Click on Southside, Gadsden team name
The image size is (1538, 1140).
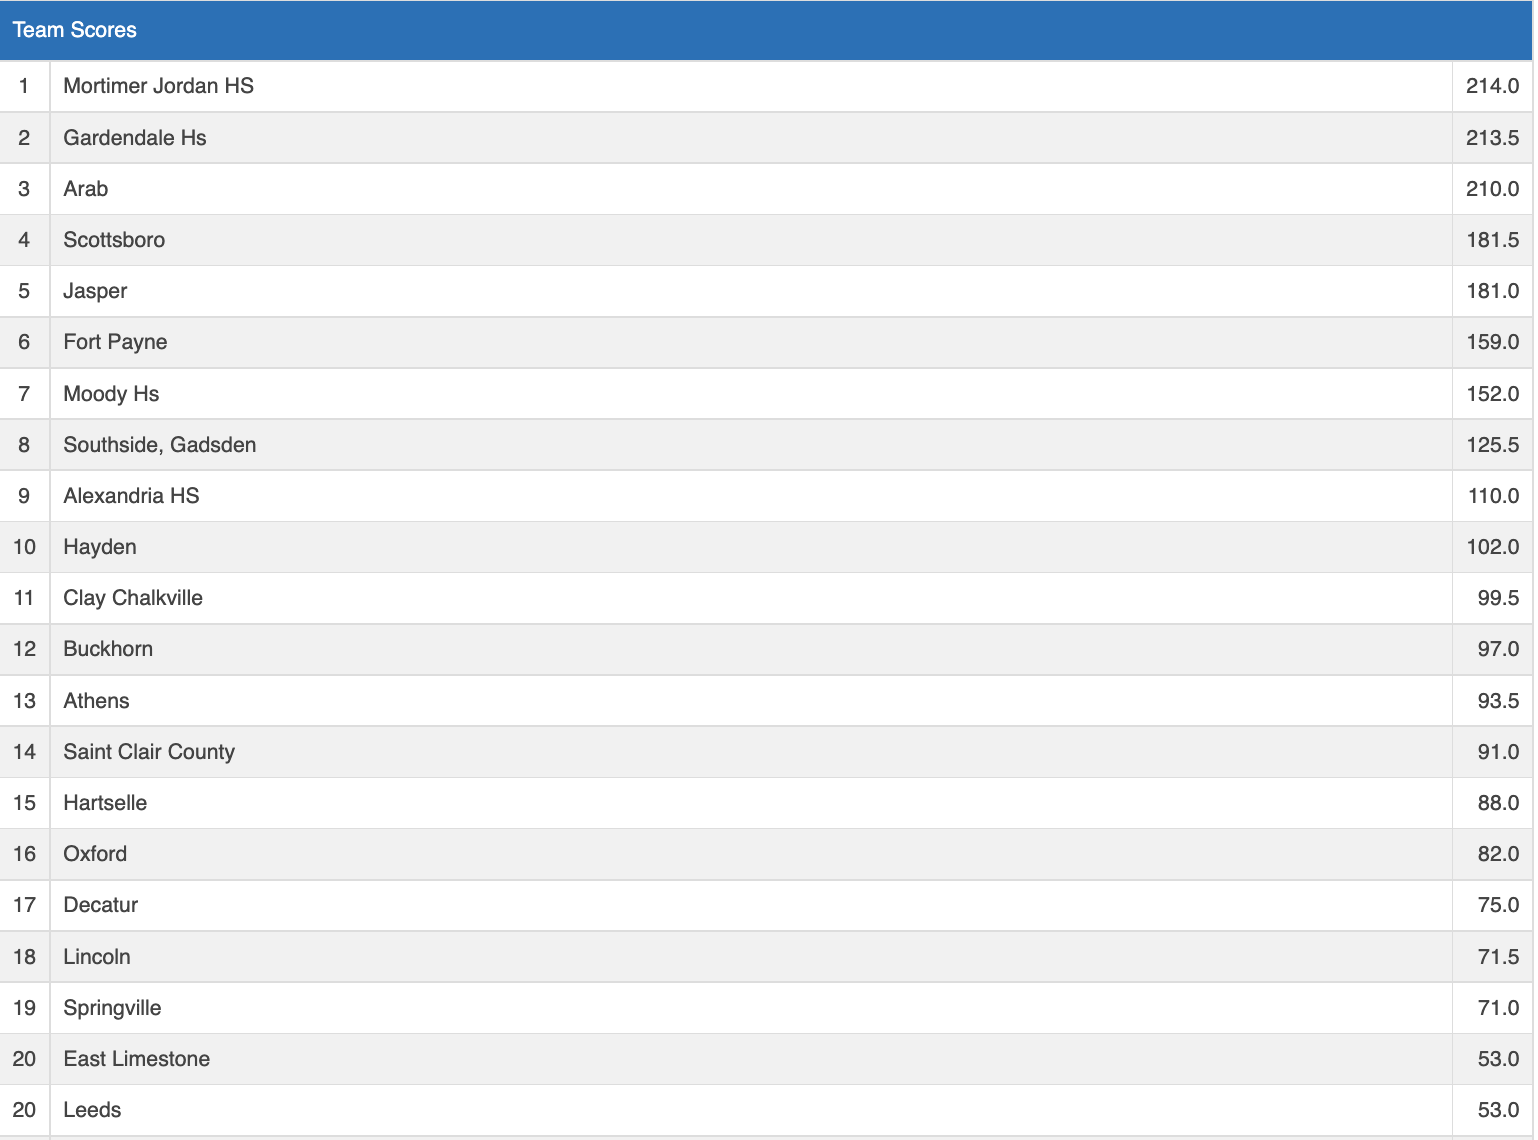click(160, 445)
